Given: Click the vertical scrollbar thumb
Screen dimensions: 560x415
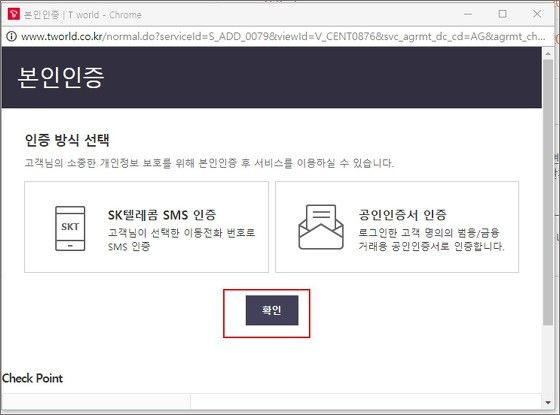Looking at the screenshot, I should point(548,192).
